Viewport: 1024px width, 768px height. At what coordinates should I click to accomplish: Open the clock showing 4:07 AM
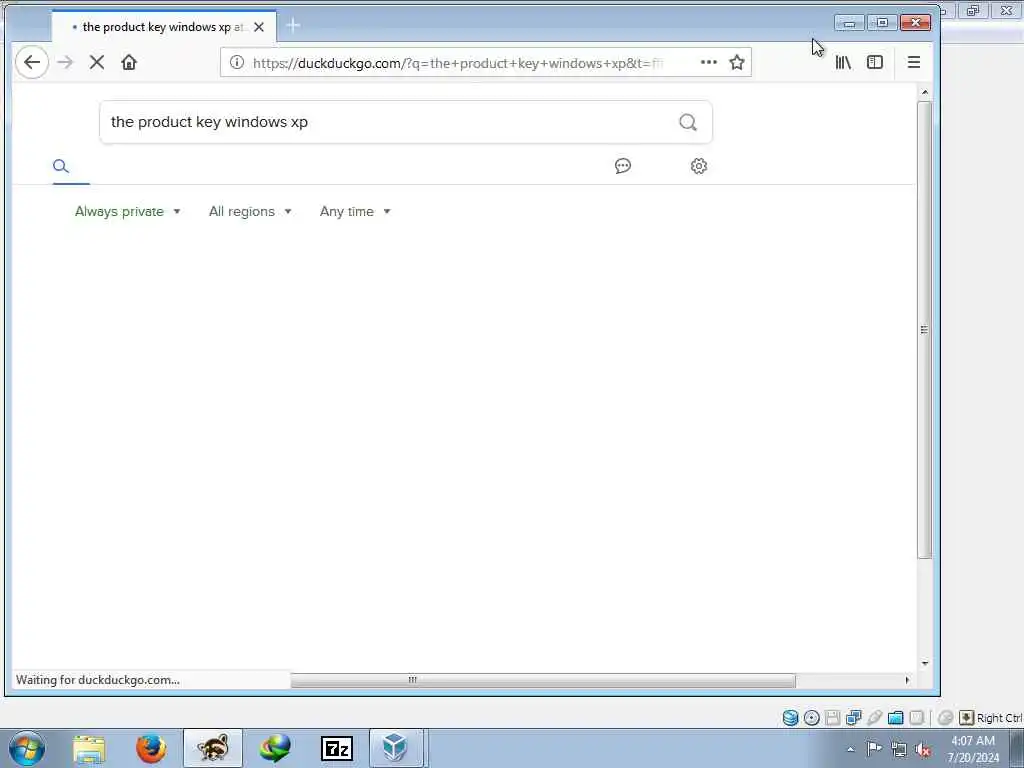click(x=973, y=749)
